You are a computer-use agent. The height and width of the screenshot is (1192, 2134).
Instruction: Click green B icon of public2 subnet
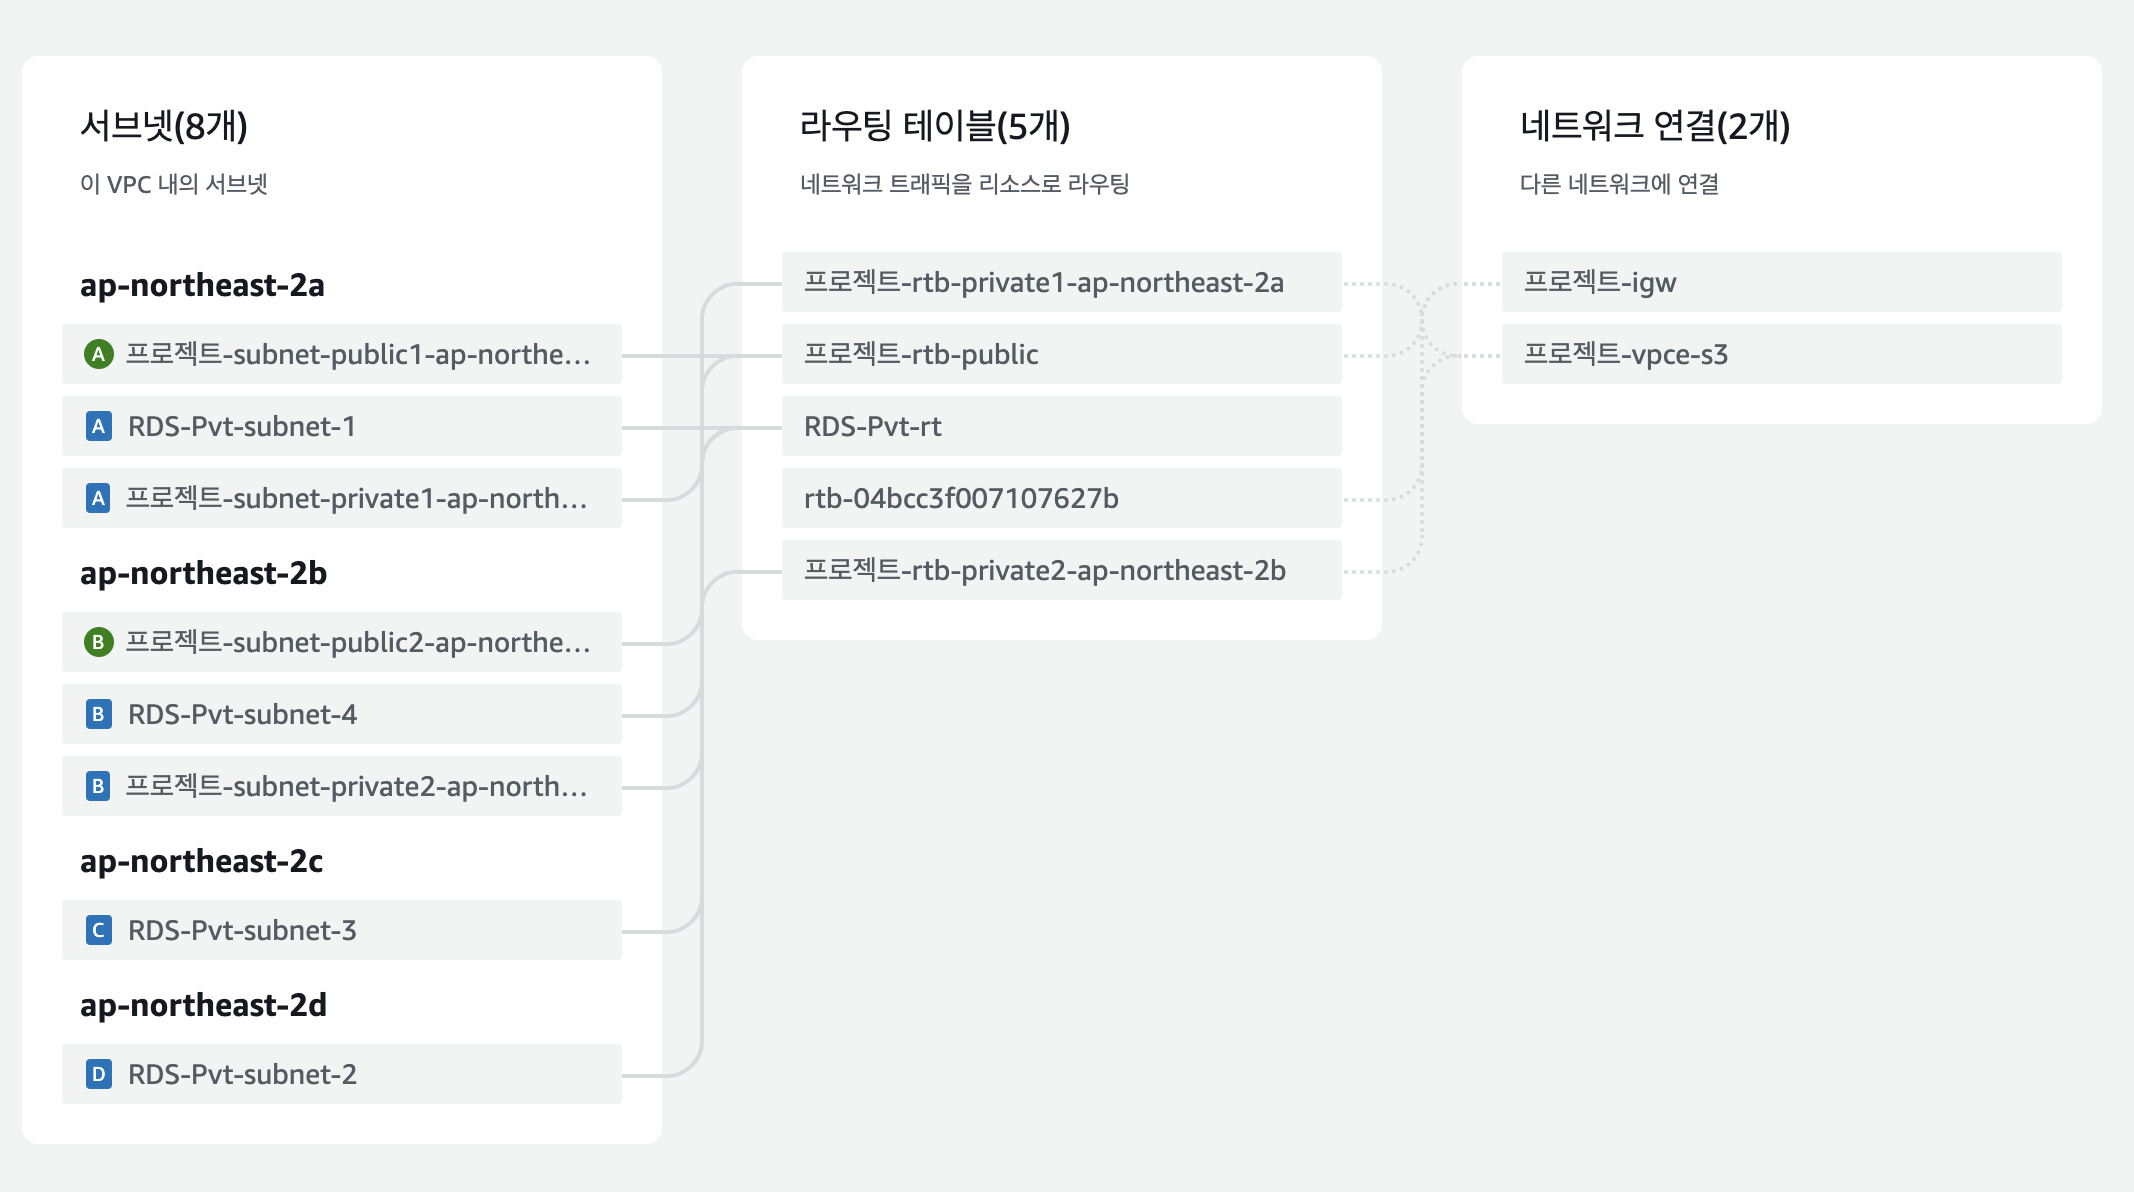(98, 642)
